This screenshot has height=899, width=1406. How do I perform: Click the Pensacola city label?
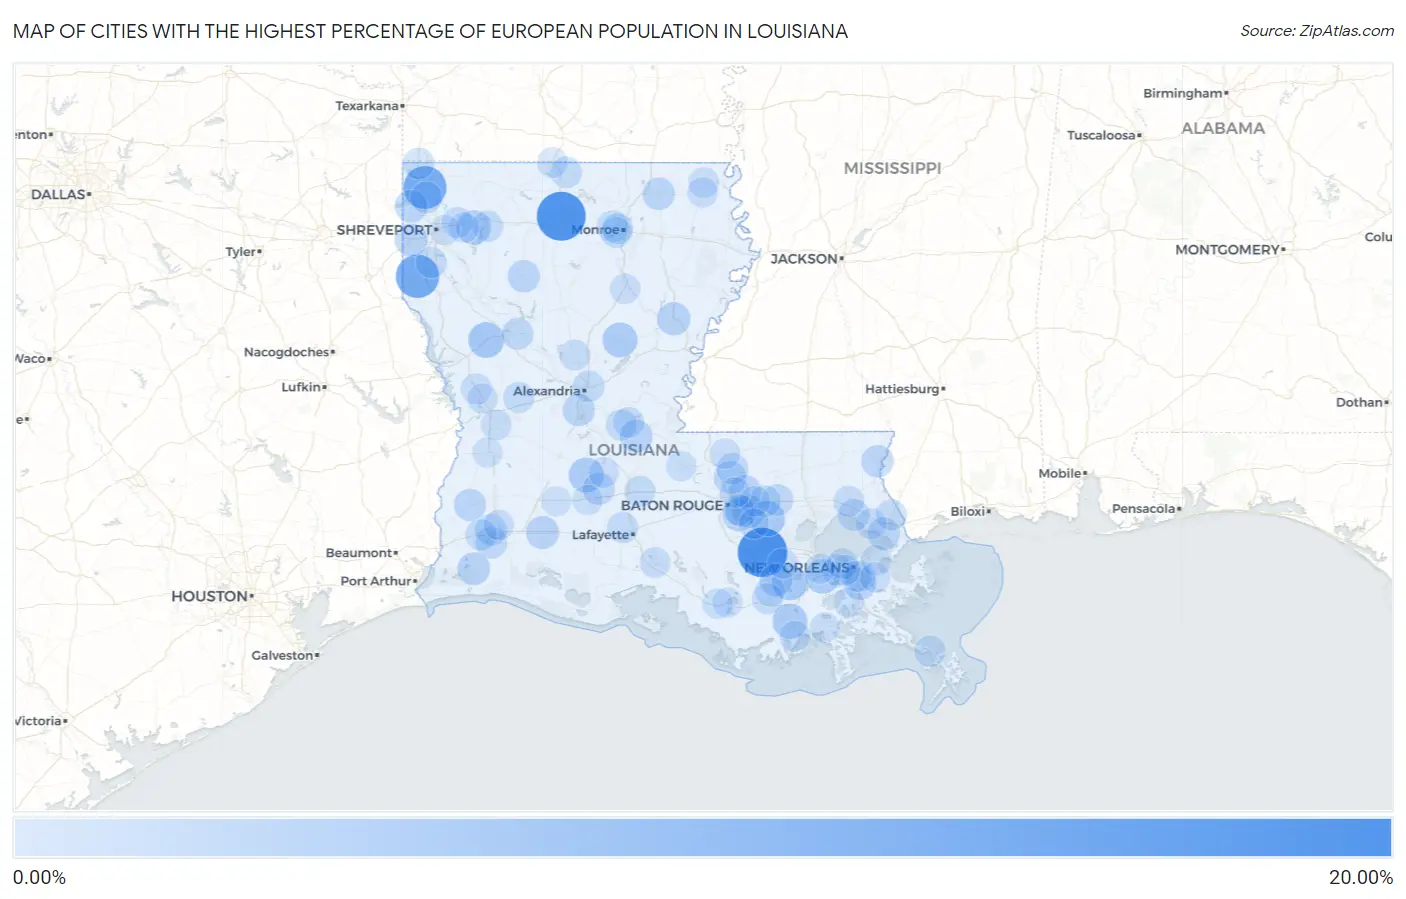pos(1144,509)
